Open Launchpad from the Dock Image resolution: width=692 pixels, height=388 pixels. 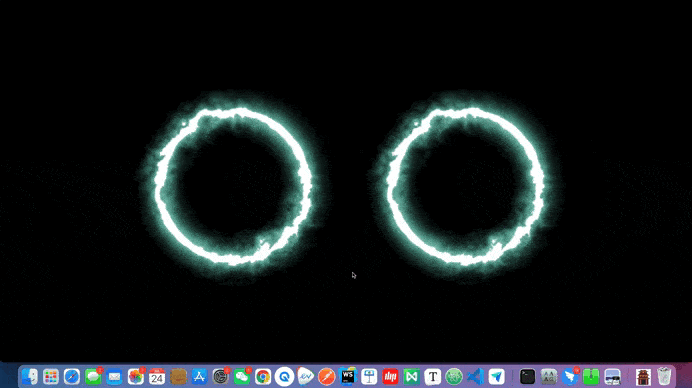pyautogui.click(x=51, y=377)
